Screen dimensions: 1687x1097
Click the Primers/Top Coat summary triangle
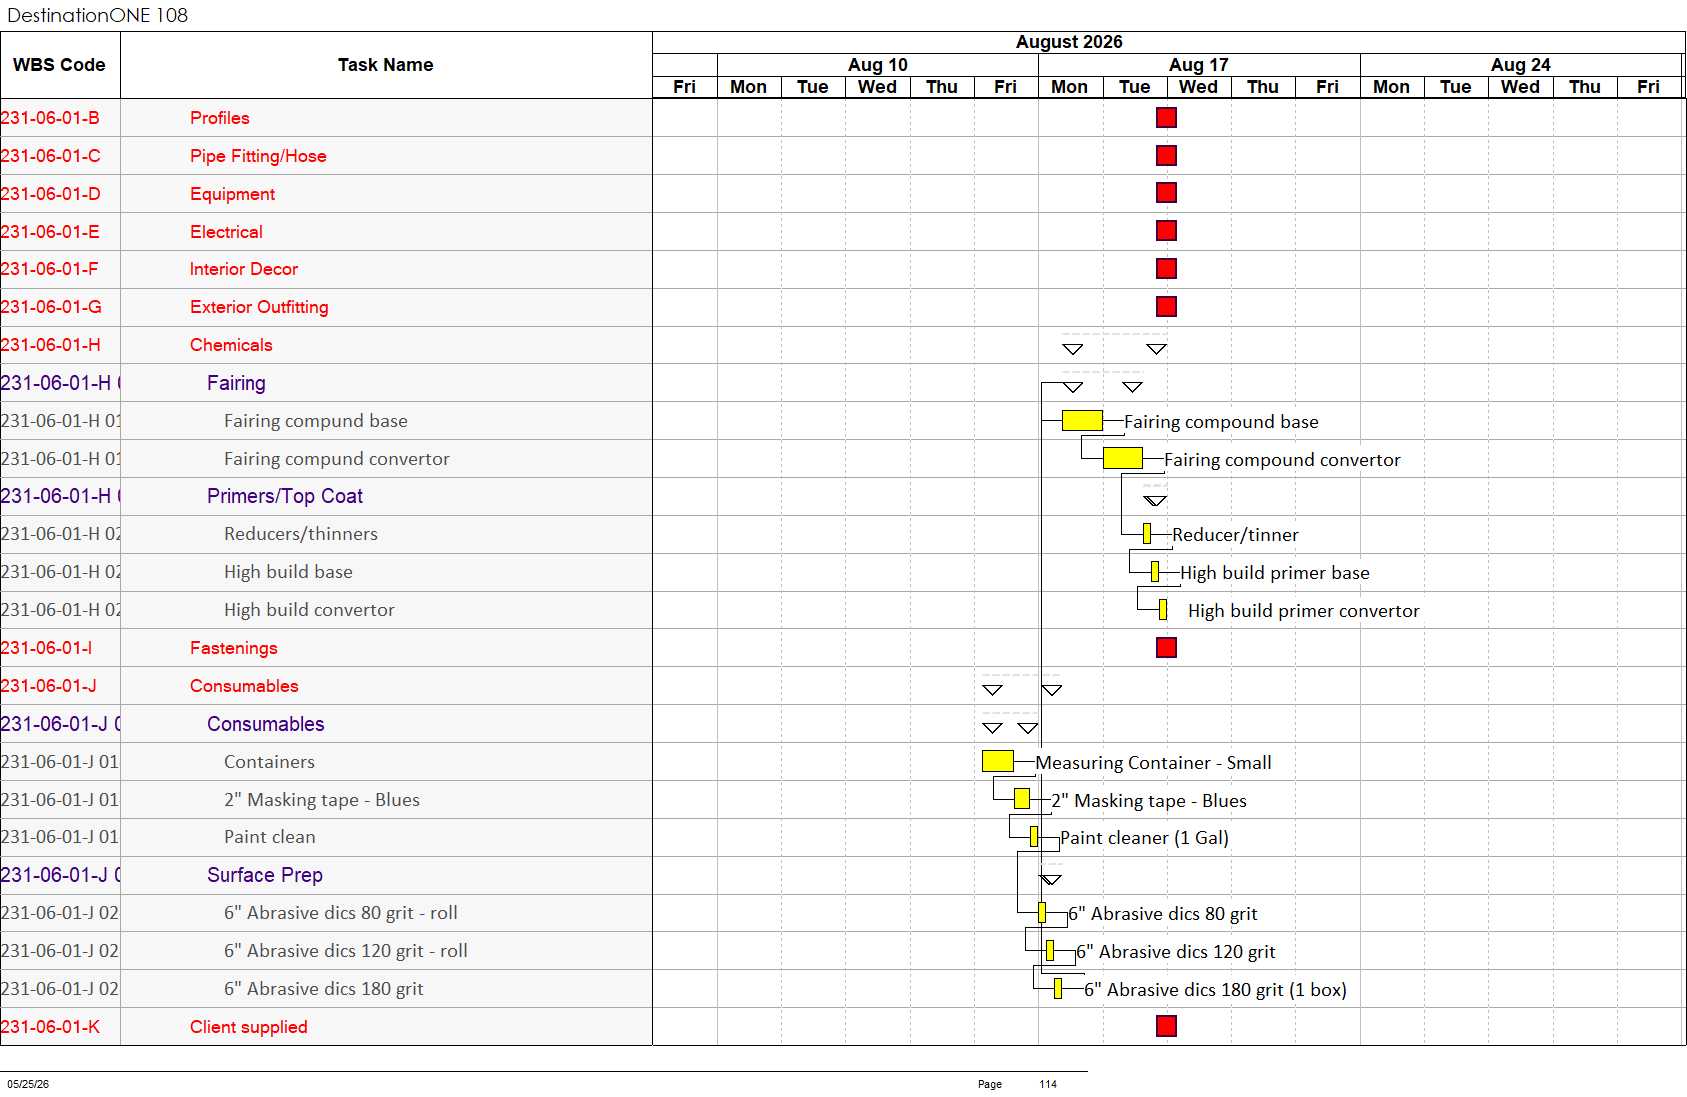pos(1155,500)
